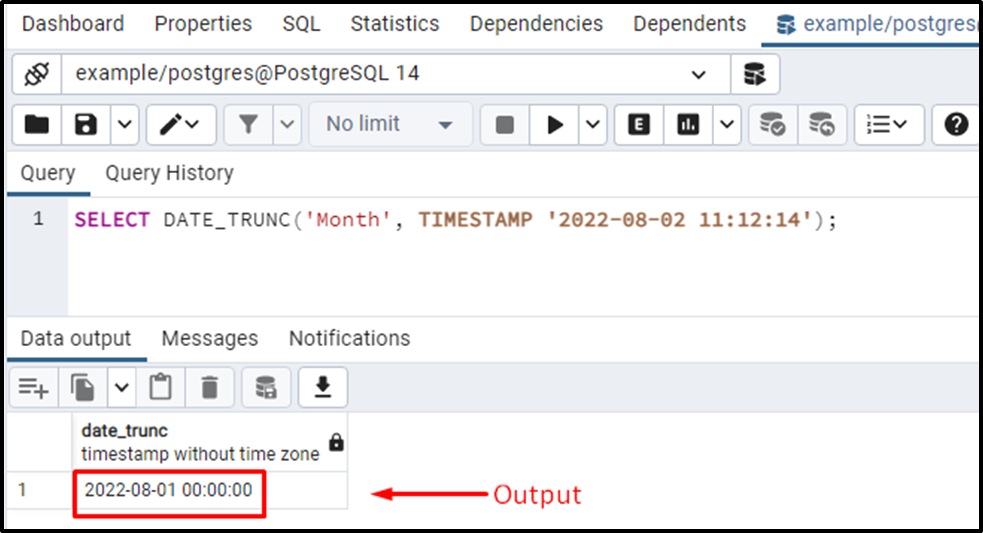Expand the Execute options dropdown arrow
The image size is (983, 533).
pos(594,124)
